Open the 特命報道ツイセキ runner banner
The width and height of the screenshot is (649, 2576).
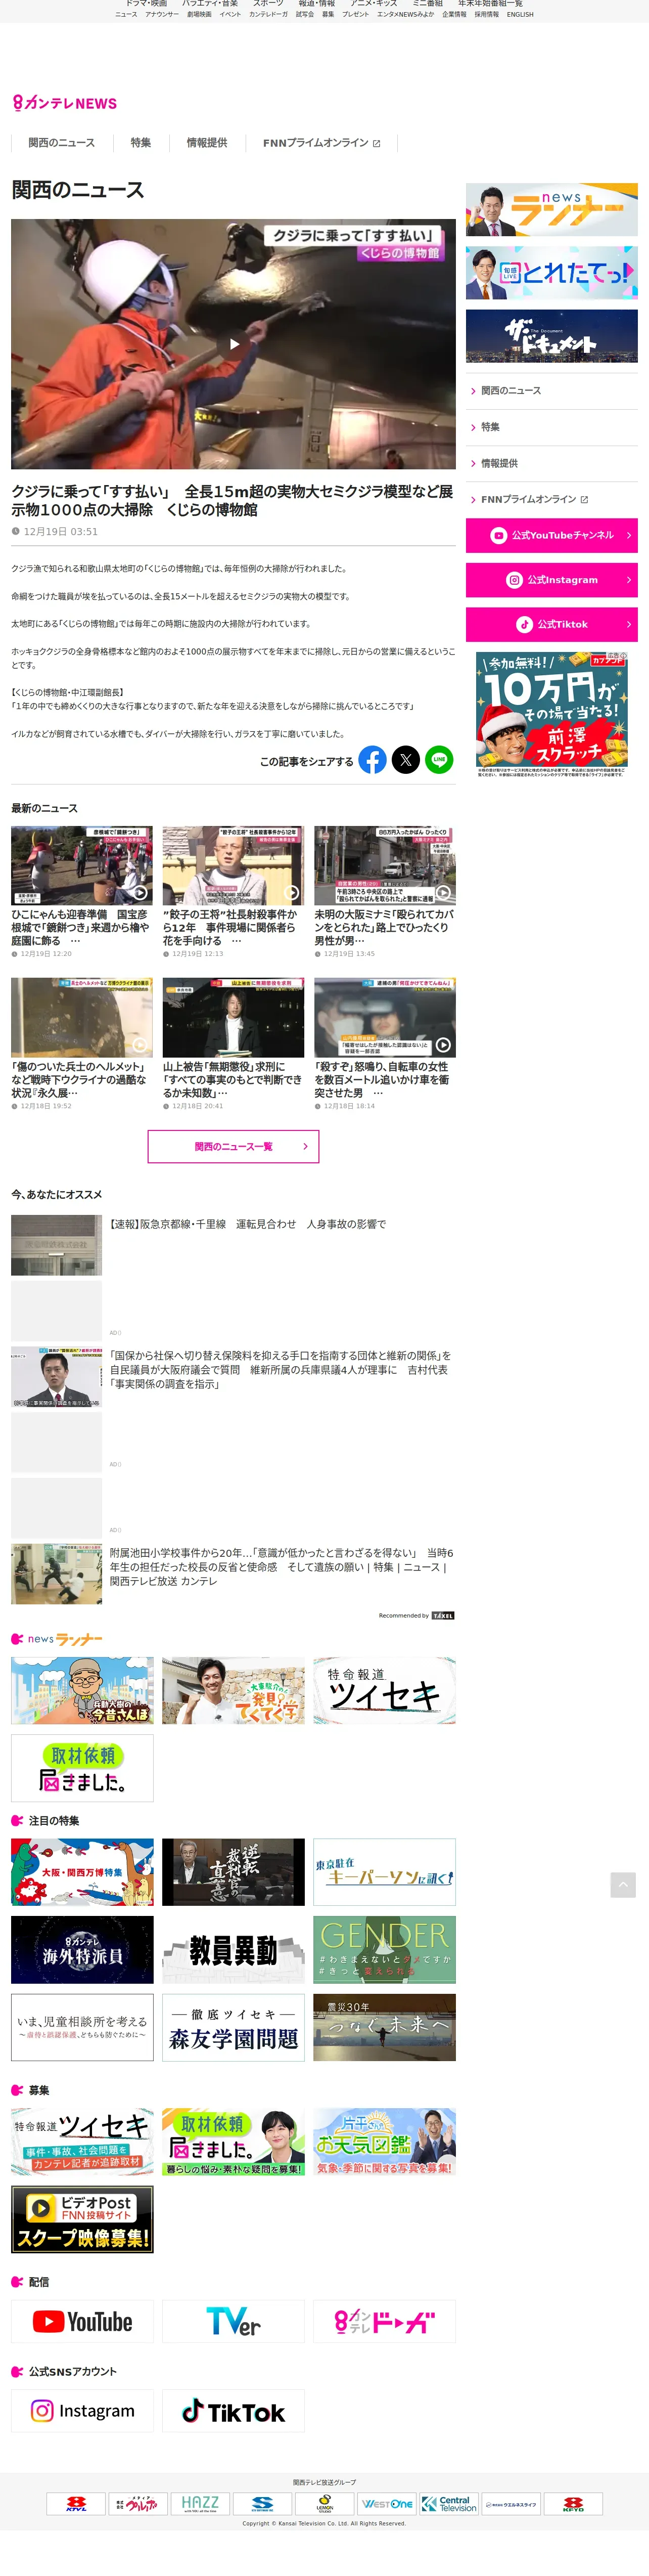[385, 1690]
